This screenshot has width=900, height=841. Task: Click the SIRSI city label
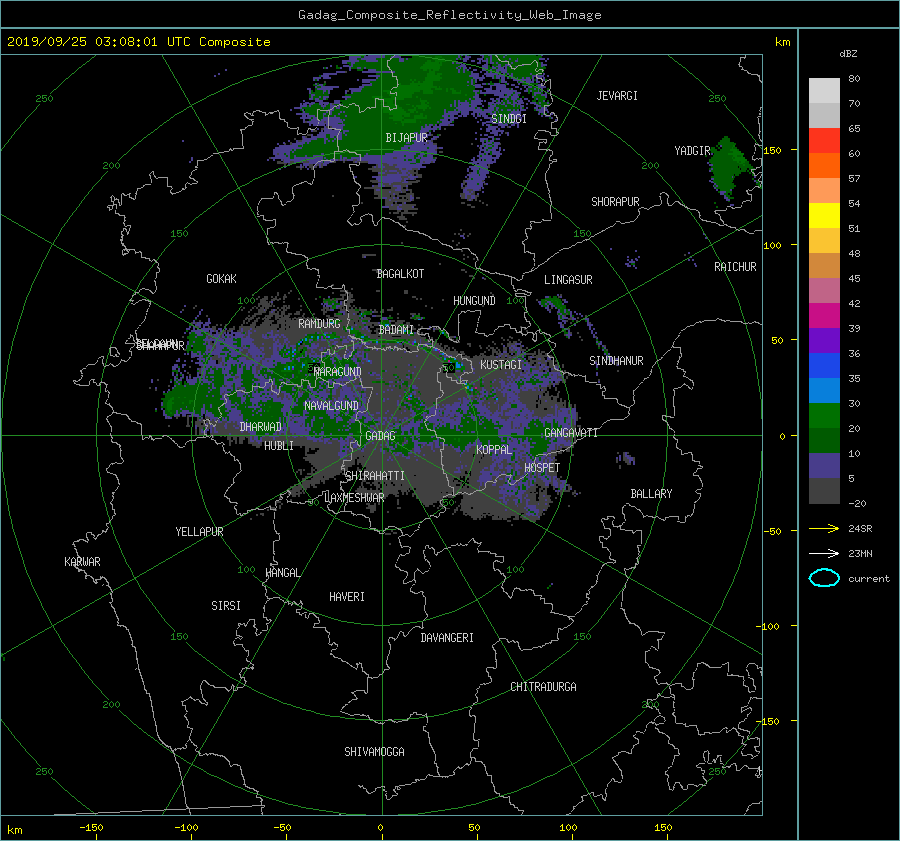click(226, 606)
